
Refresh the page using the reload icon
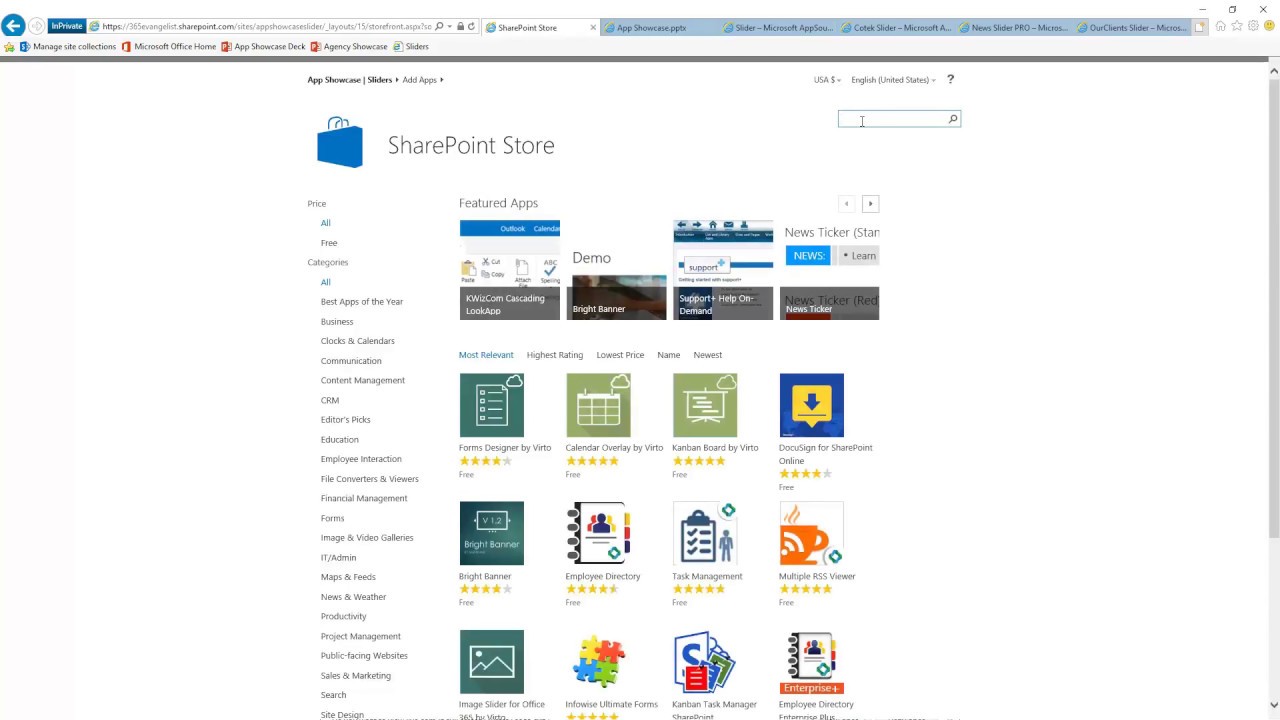click(471, 27)
